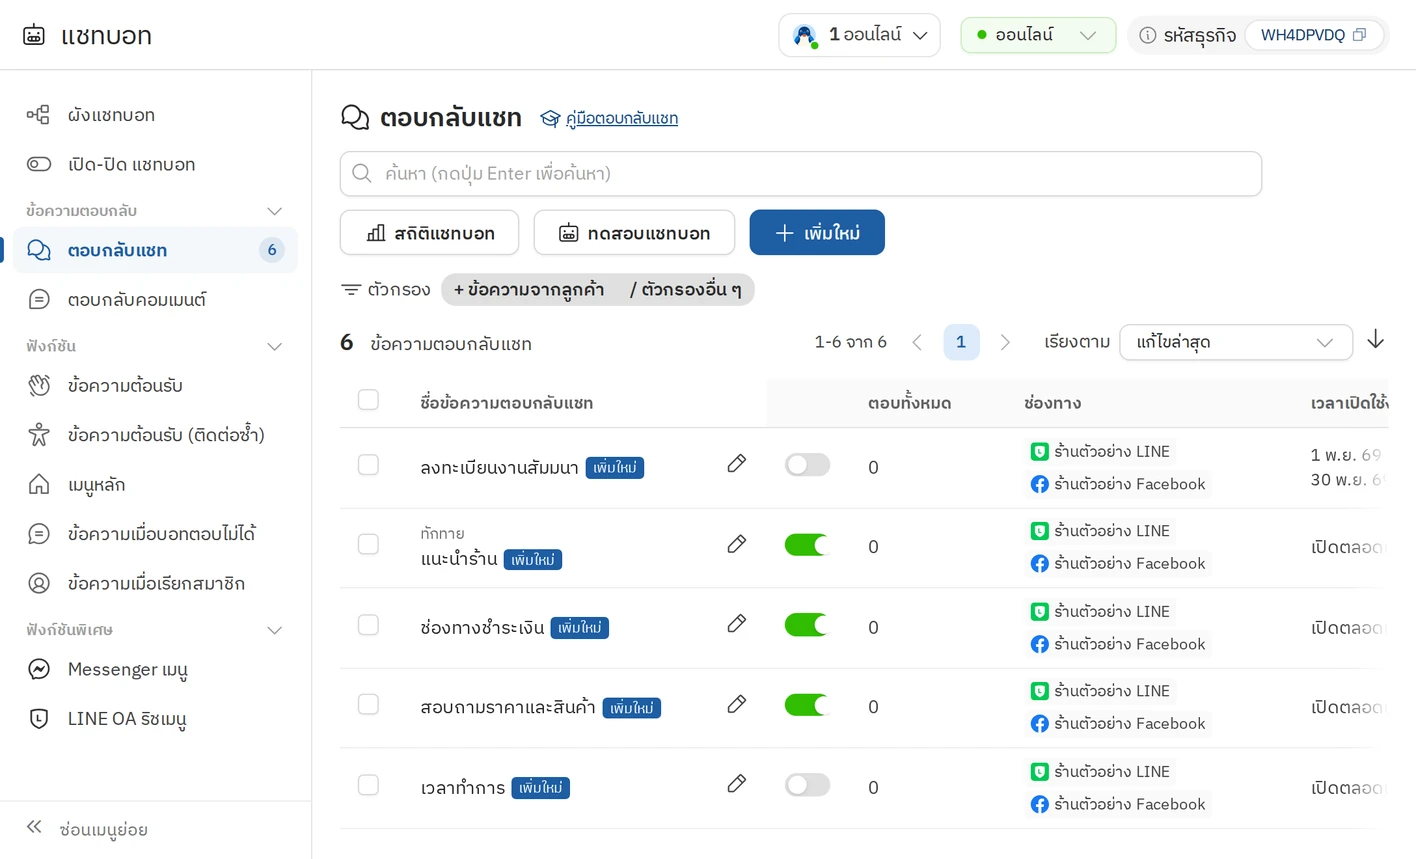Open ผังแชทบอท in sidebar
The width and height of the screenshot is (1416, 859).
(x=155, y=115)
